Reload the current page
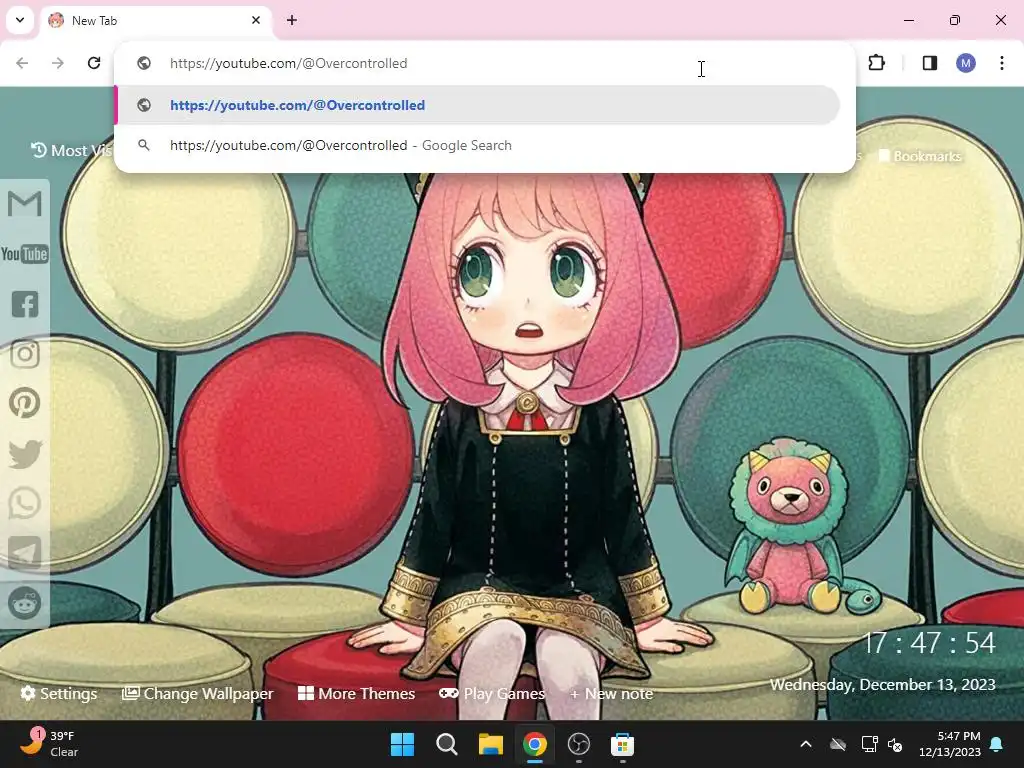The height and width of the screenshot is (768, 1024). pos(94,63)
